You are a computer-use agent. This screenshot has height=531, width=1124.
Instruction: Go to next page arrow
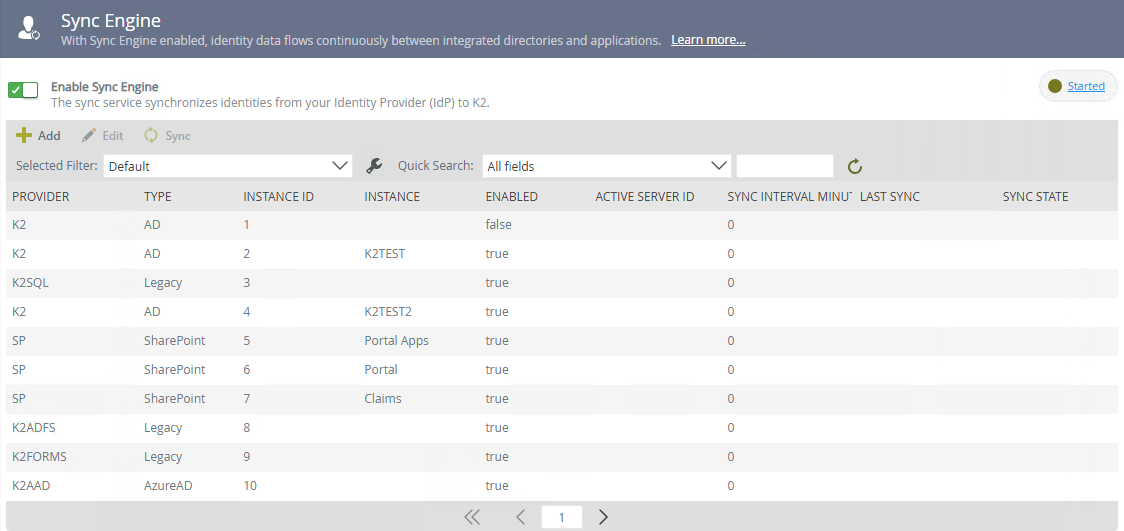[x=603, y=517]
